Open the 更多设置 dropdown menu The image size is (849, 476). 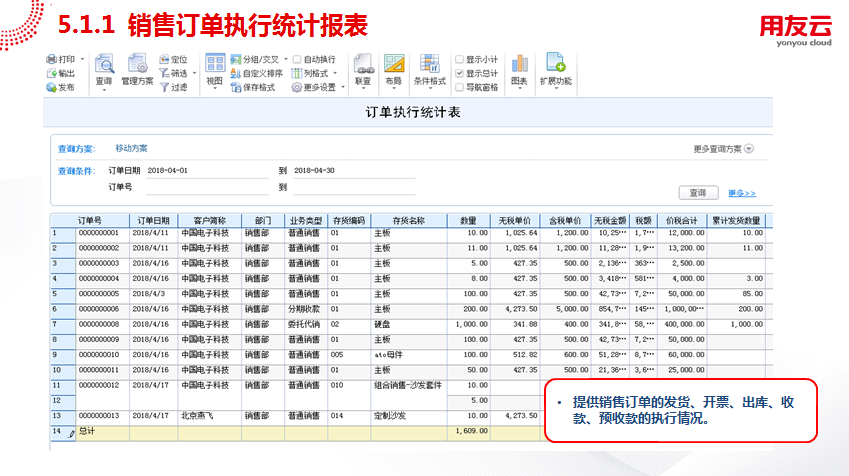(319, 87)
